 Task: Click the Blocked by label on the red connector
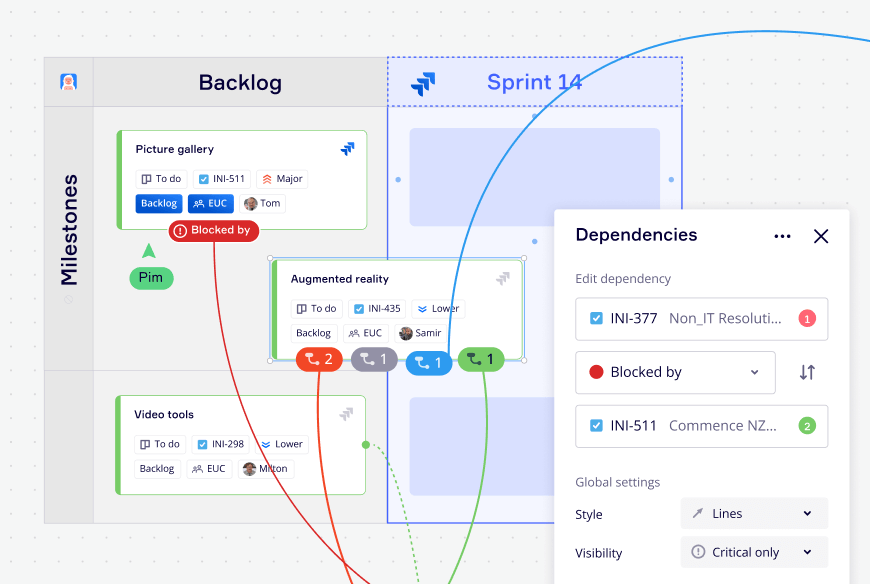213,229
